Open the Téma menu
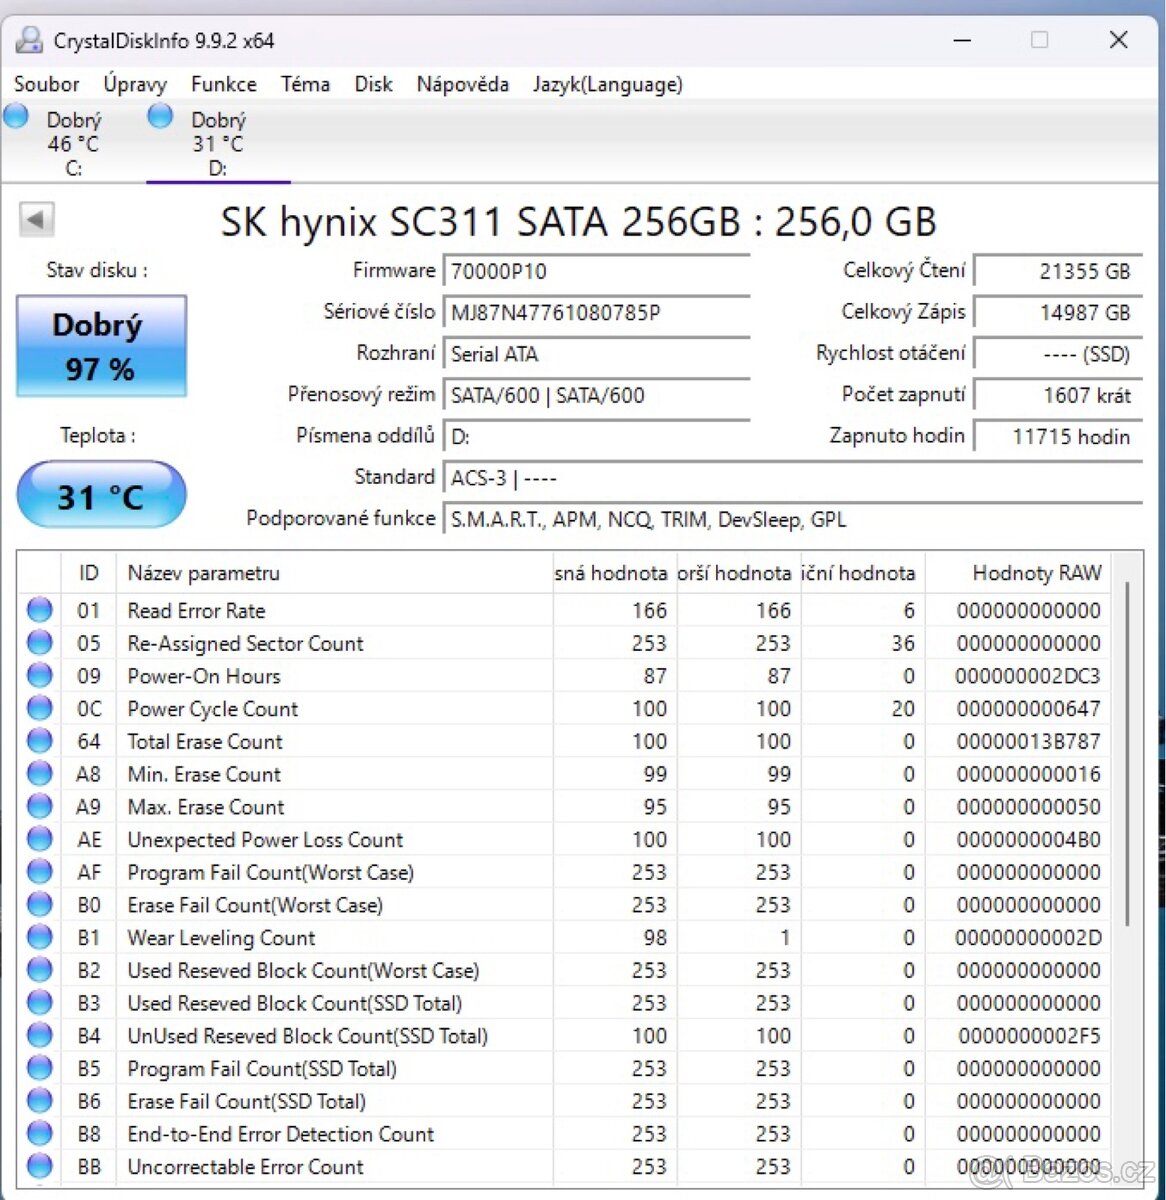The width and height of the screenshot is (1166, 1200). [x=305, y=84]
